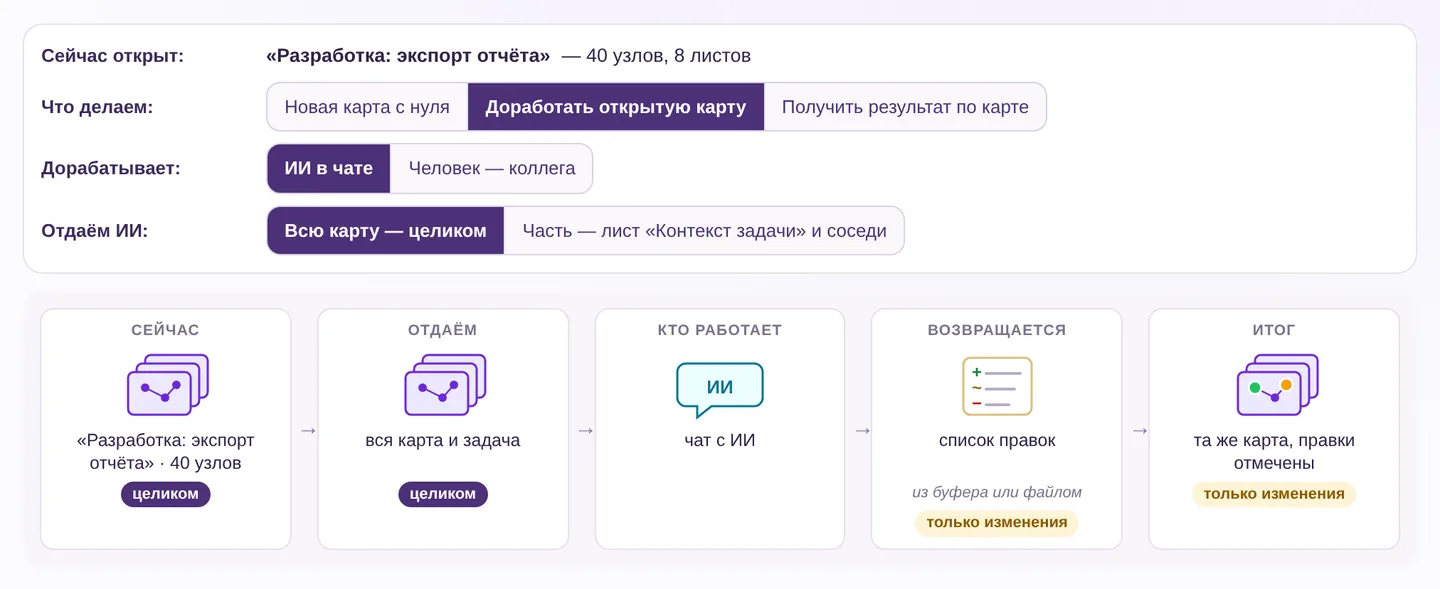Viewport: 1440px width, 589px height.
Task: Click the СЕЙЧАС card heading
Action: (166, 330)
